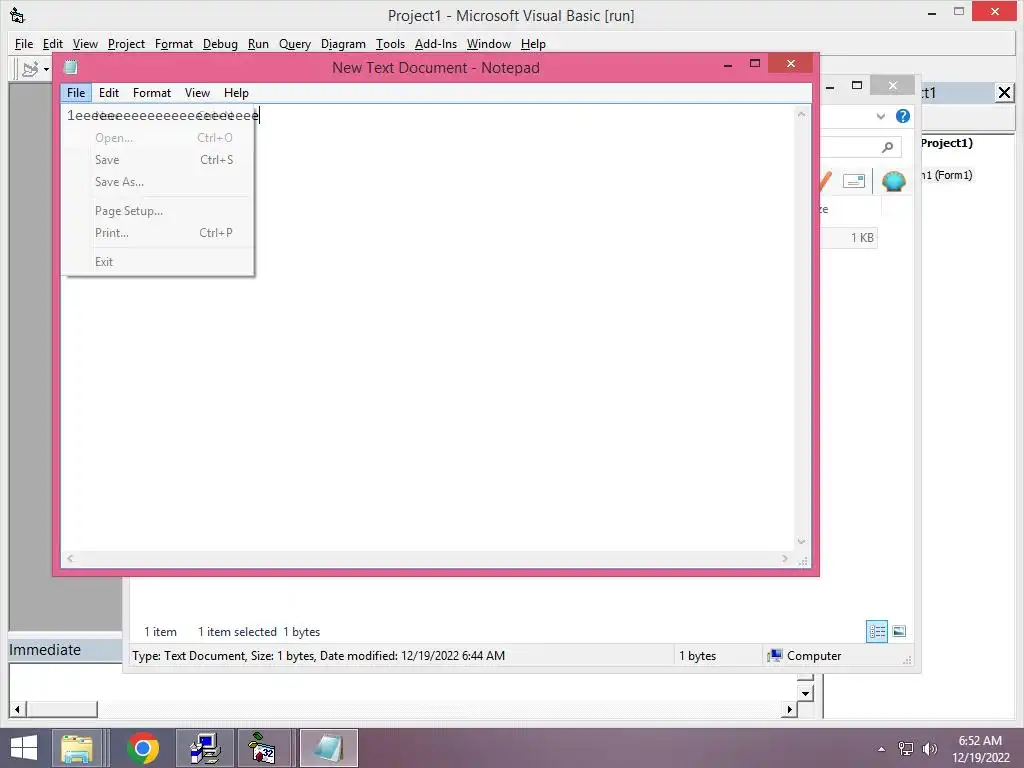Open Notepad's Edit menu
The image size is (1024, 768).
108,93
